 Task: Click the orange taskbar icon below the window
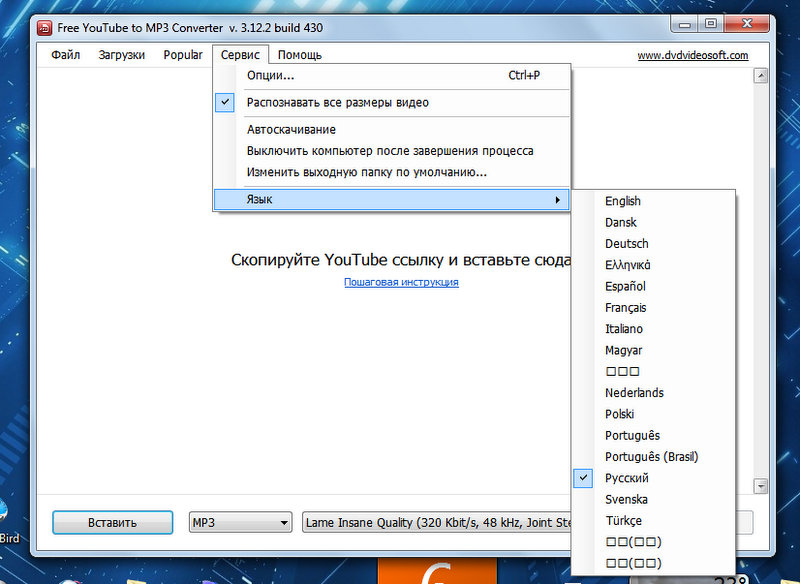tap(437, 571)
